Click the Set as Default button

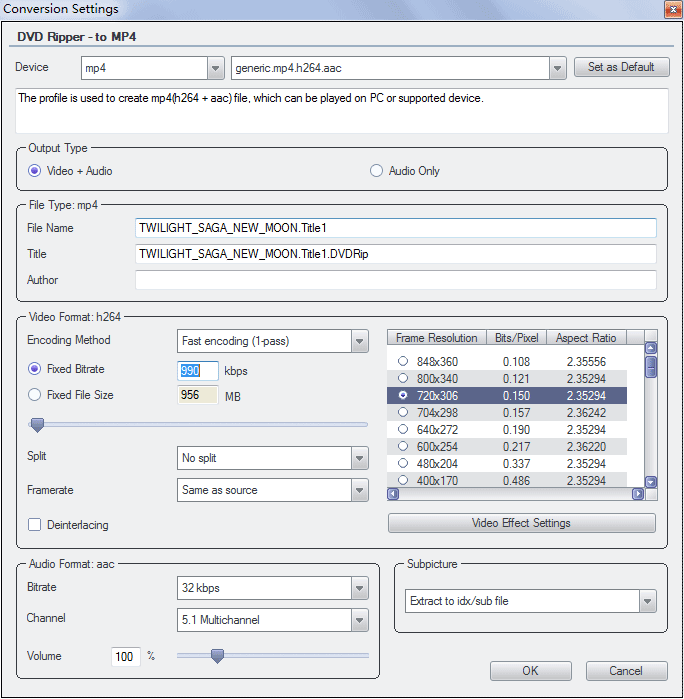click(621, 67)
